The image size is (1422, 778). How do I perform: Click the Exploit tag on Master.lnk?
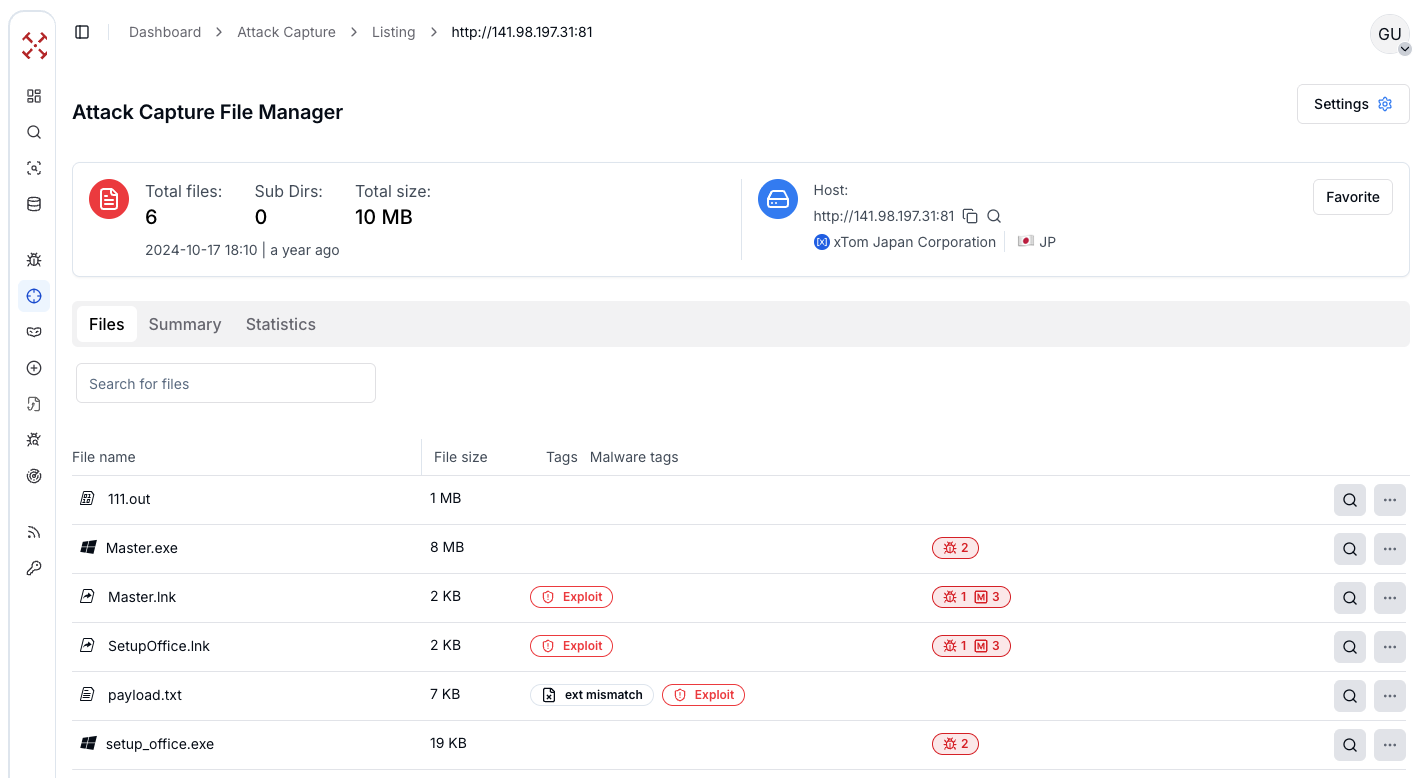pos(571,597)
